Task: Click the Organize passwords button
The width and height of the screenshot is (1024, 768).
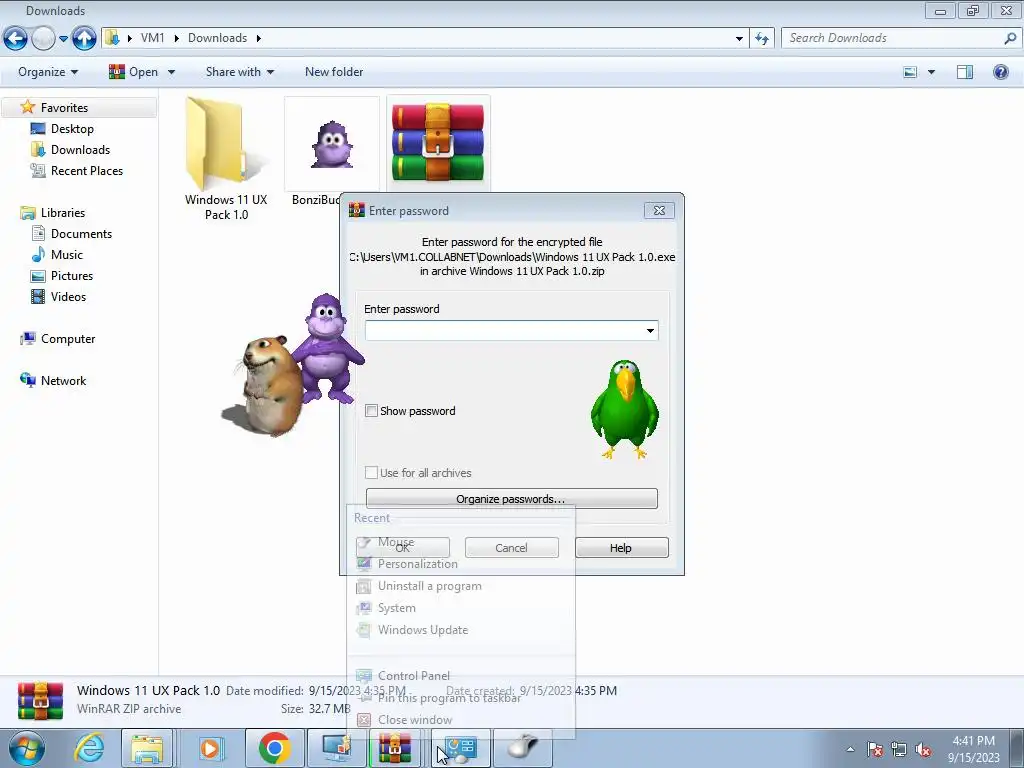Action: click(x=511, y=499)
